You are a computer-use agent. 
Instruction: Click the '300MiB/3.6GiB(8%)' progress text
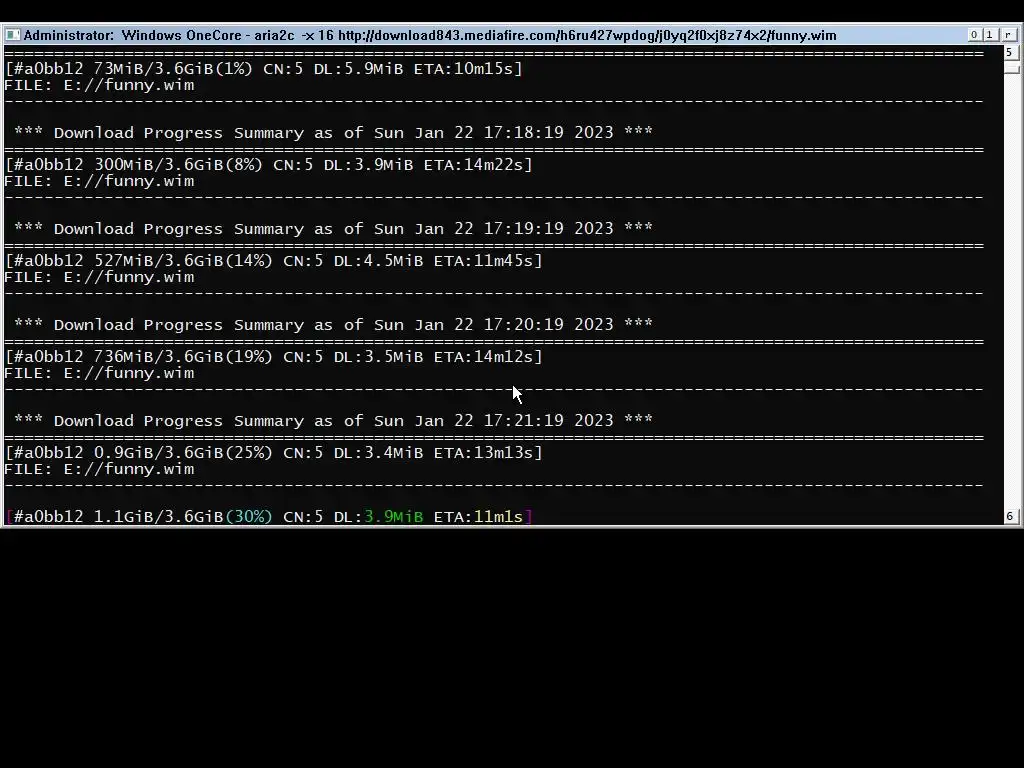point(178,165)
